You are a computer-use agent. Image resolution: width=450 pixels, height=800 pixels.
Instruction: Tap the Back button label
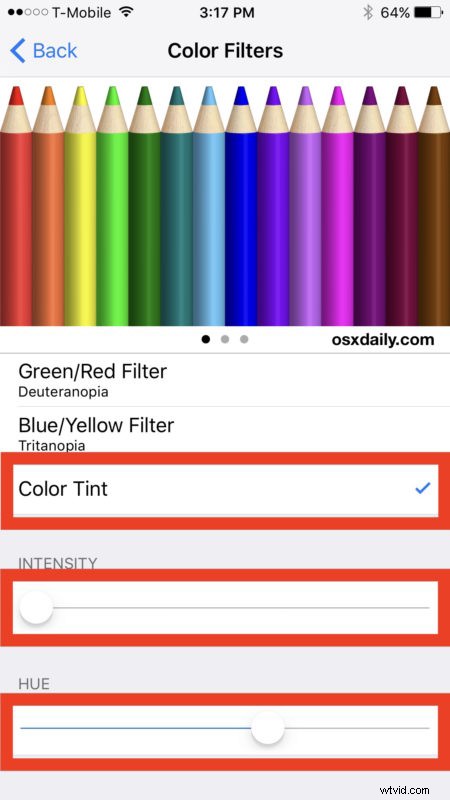(x=55, y=51)
